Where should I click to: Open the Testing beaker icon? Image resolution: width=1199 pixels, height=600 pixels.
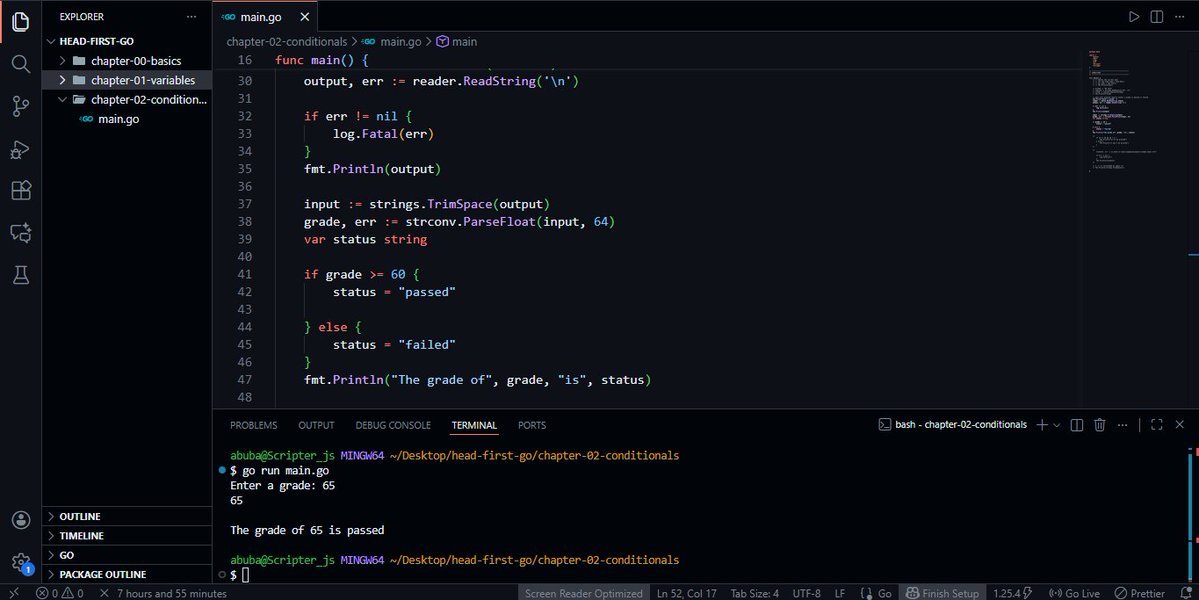click(21, 274)
